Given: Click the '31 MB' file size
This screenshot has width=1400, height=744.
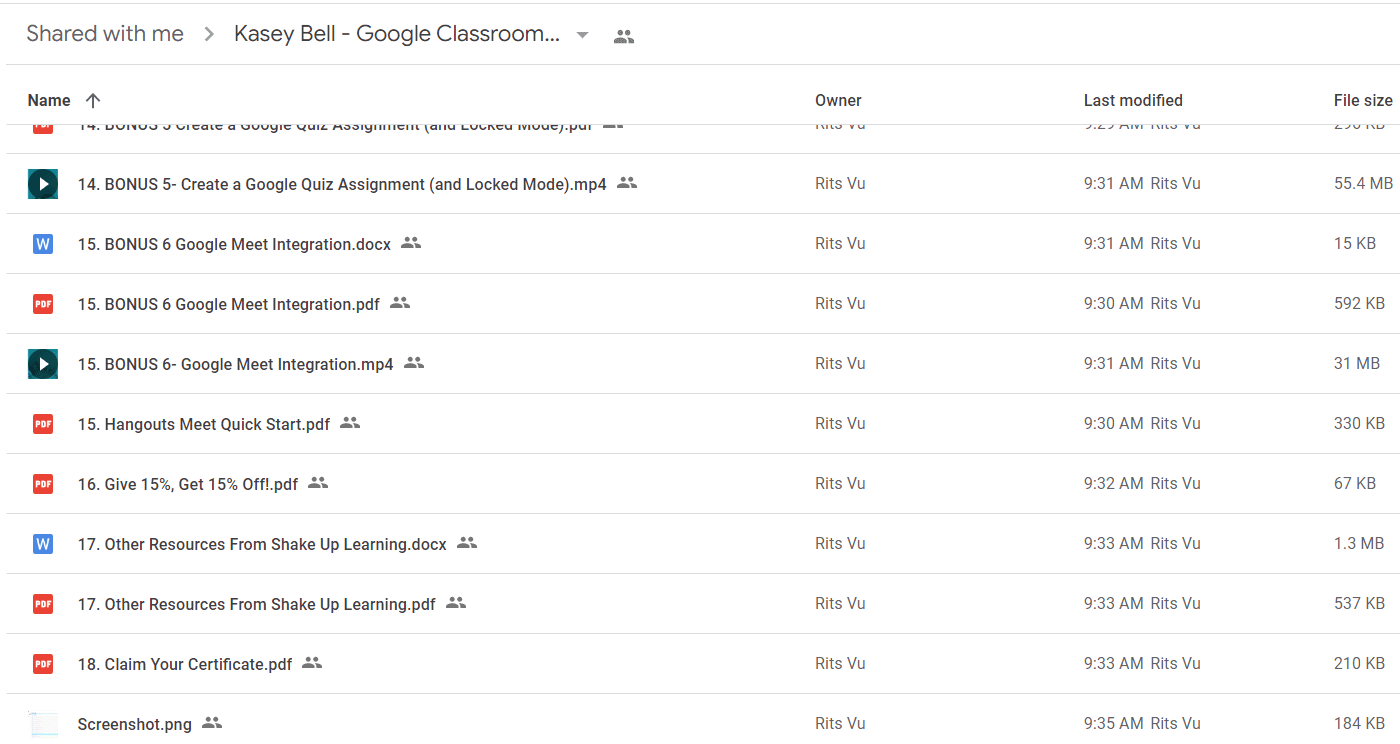Looking at the screenshot, I should [1357, 364].
